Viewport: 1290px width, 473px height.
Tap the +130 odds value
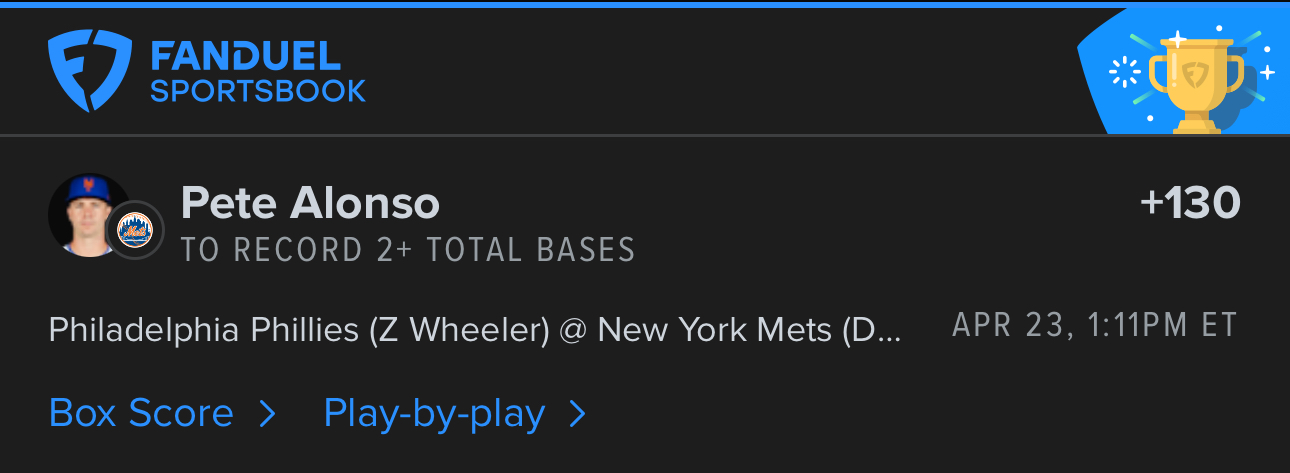point(1190,203)
